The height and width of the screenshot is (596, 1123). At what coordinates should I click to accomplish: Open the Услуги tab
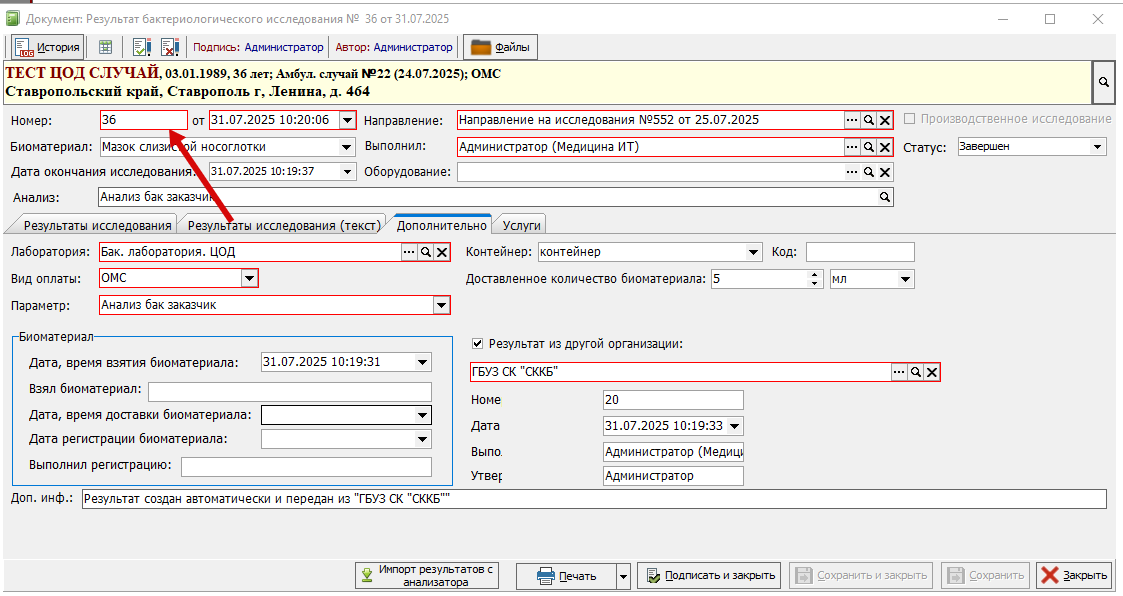click(521, 225)
